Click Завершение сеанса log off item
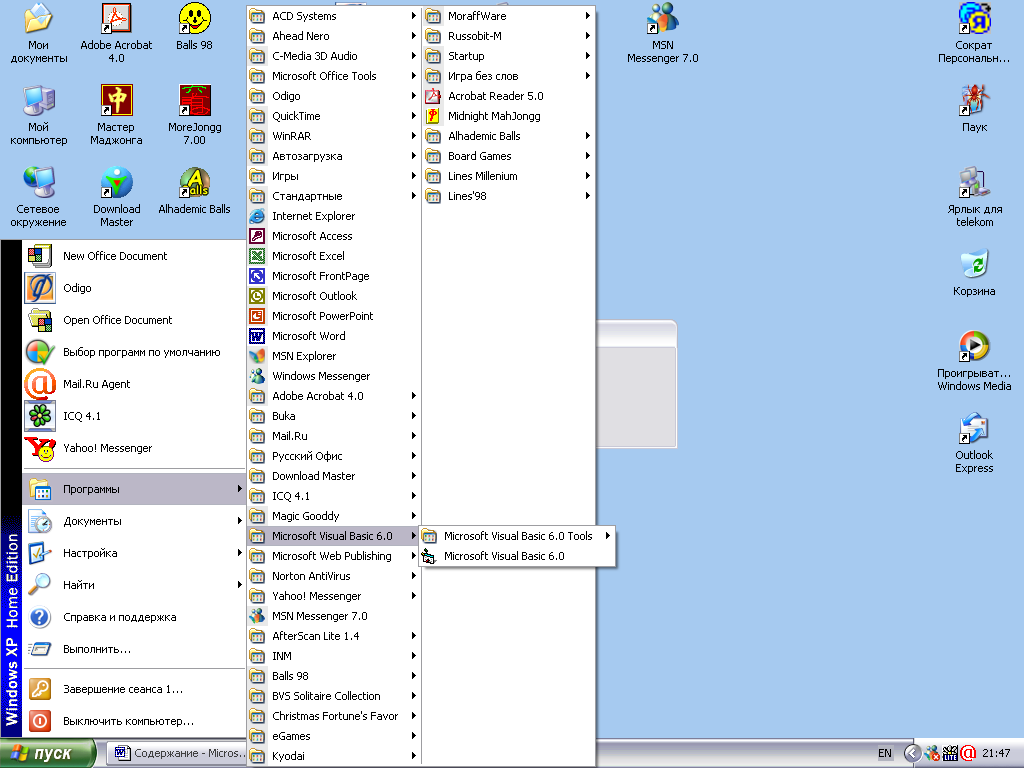1024x768 pixels. pyautogui.click(x=134, y=689)
